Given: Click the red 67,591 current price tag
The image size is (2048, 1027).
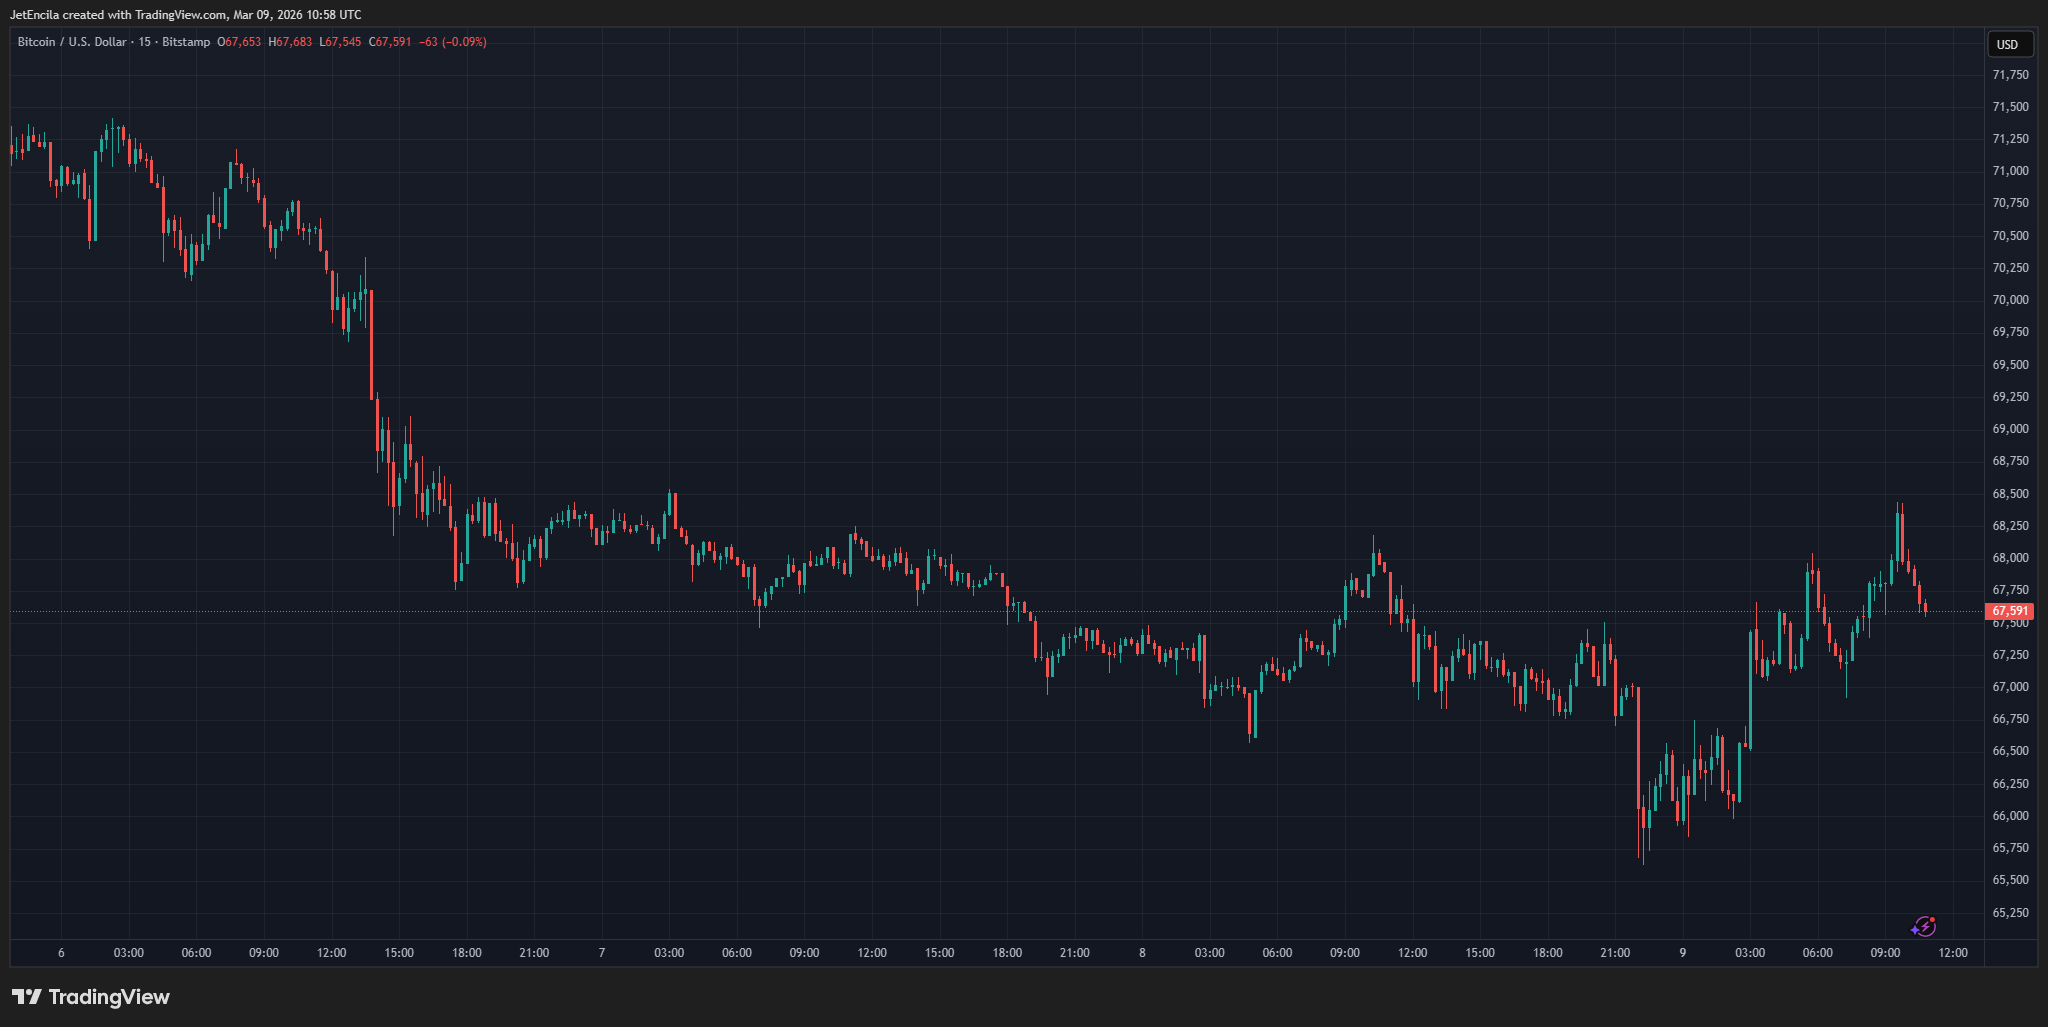Looking at the screenshot, I should point(2009,611).
